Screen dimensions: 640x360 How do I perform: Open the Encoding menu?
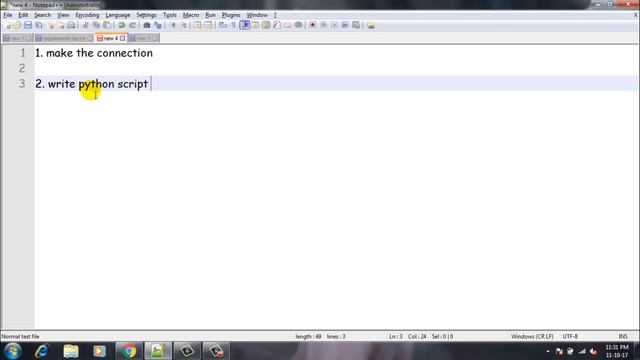coord(87,15)
